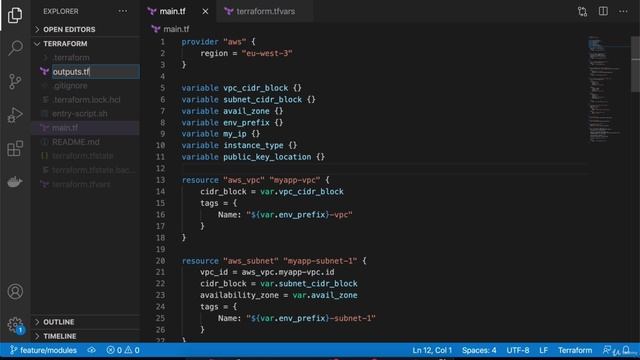The height and width of the screenshot is (360, 640).
Task: Click variable public_key_location declaration
Action: 253,157
